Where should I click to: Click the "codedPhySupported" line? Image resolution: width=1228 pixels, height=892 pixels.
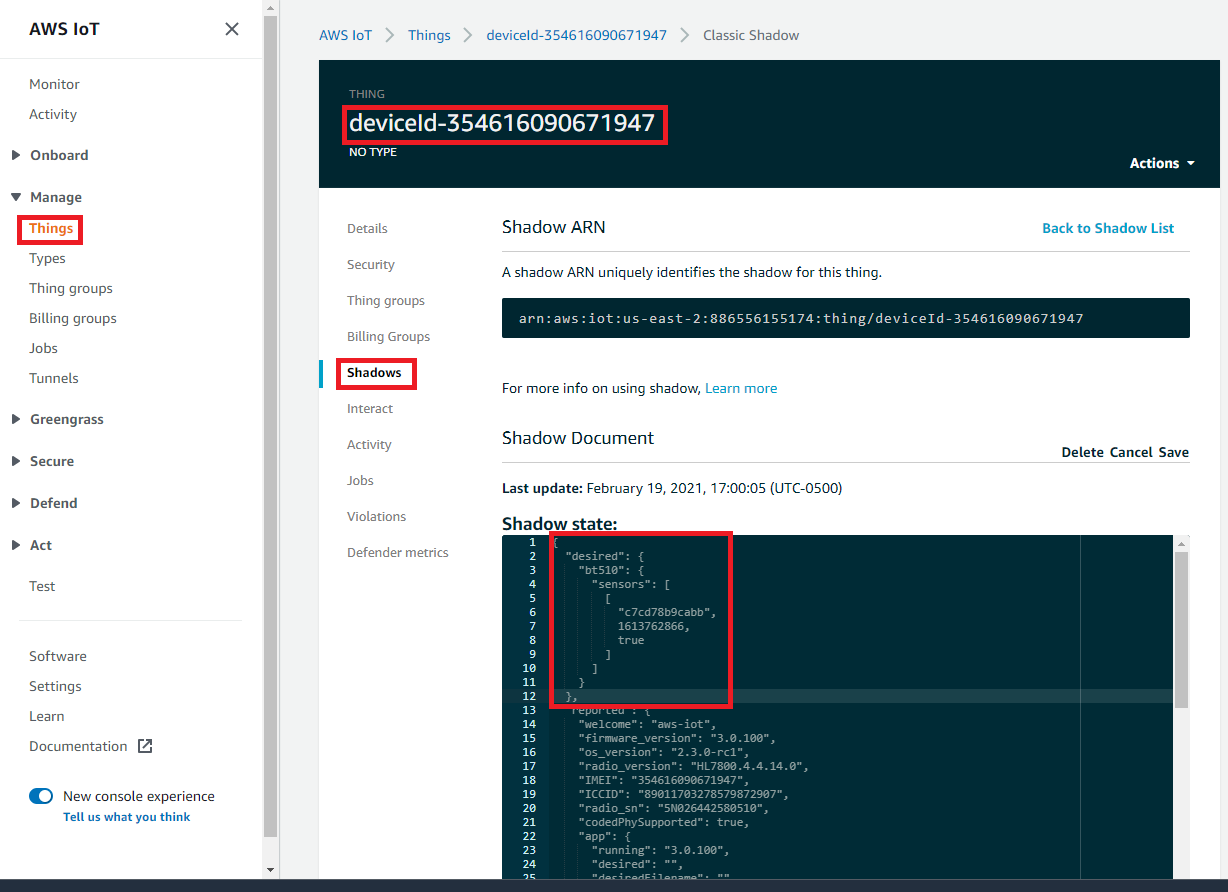tap(663, 822)
